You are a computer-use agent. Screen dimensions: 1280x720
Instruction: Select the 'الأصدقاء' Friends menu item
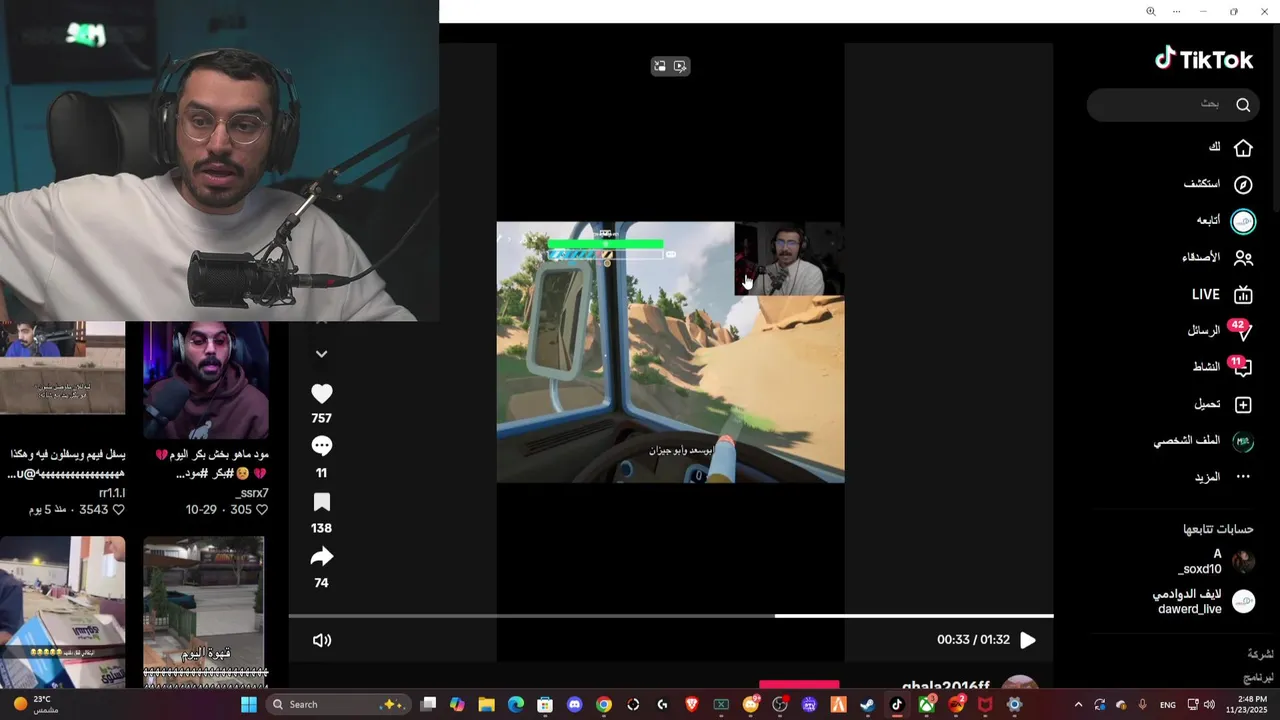(1201, 257)
